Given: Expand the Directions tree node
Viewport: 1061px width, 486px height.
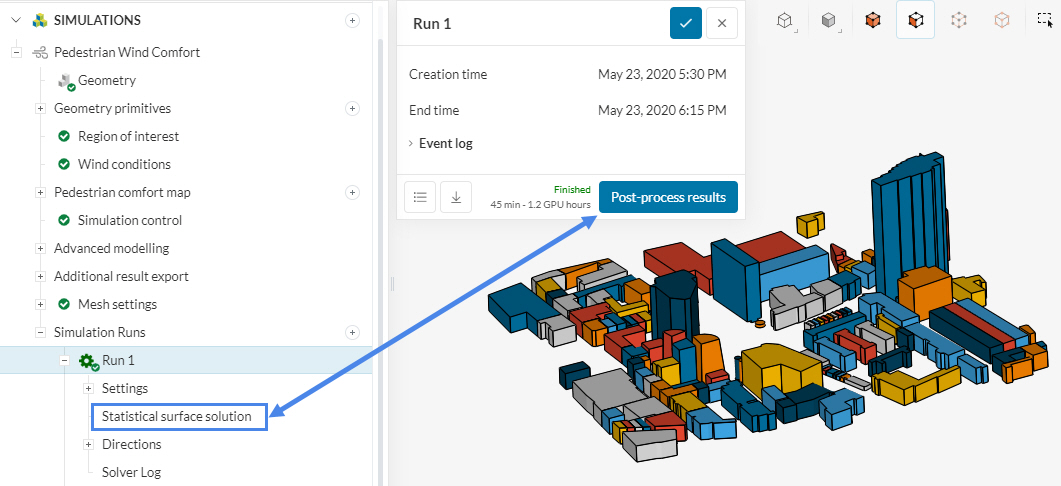Looking at the screenshot, I should tap(88, 444).
